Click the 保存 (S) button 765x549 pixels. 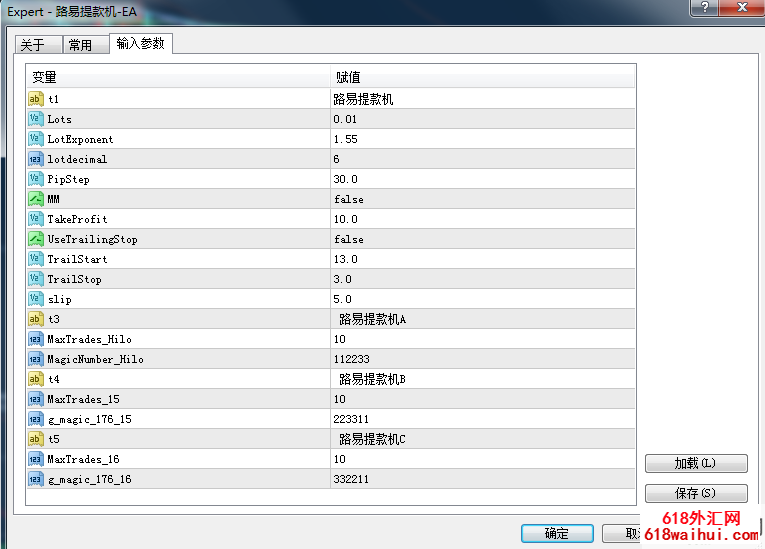[696, 493]
